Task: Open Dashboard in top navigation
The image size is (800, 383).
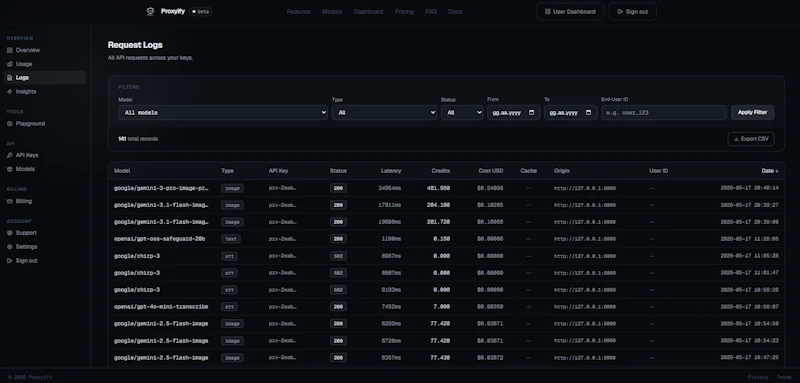Action: coord(368,11)
